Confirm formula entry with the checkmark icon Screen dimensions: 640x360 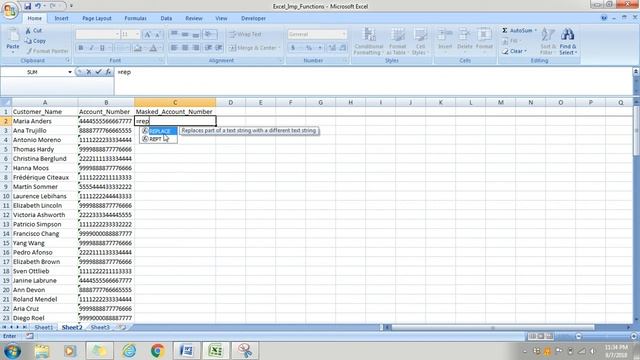(98, 72)
